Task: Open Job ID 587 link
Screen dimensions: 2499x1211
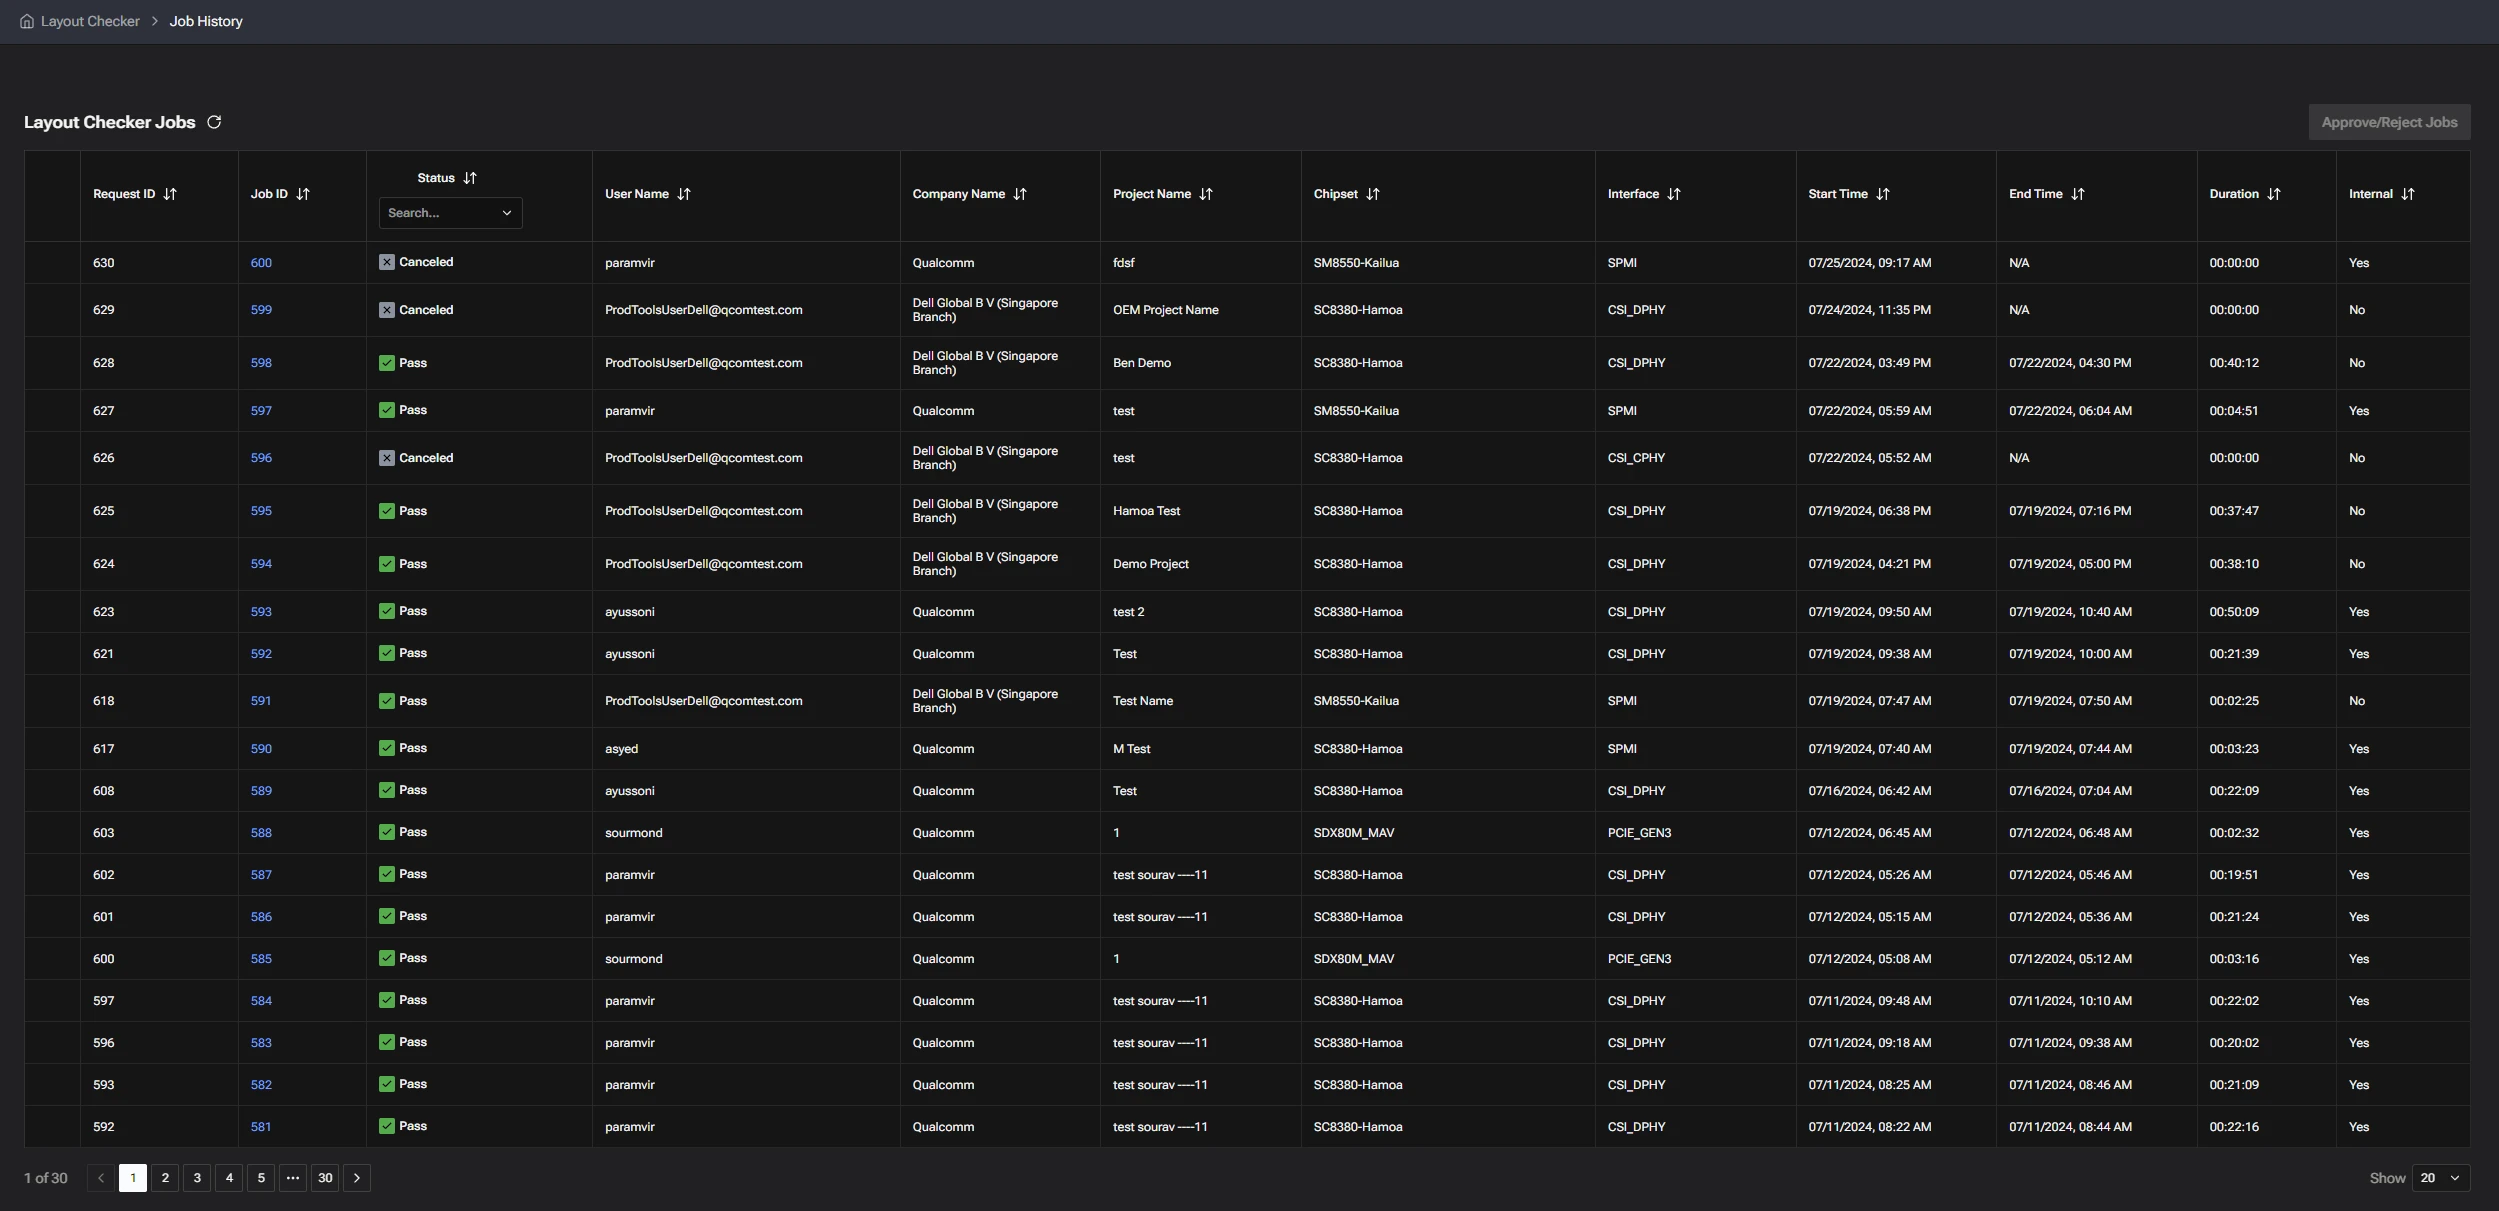Action: click(261, 875)
